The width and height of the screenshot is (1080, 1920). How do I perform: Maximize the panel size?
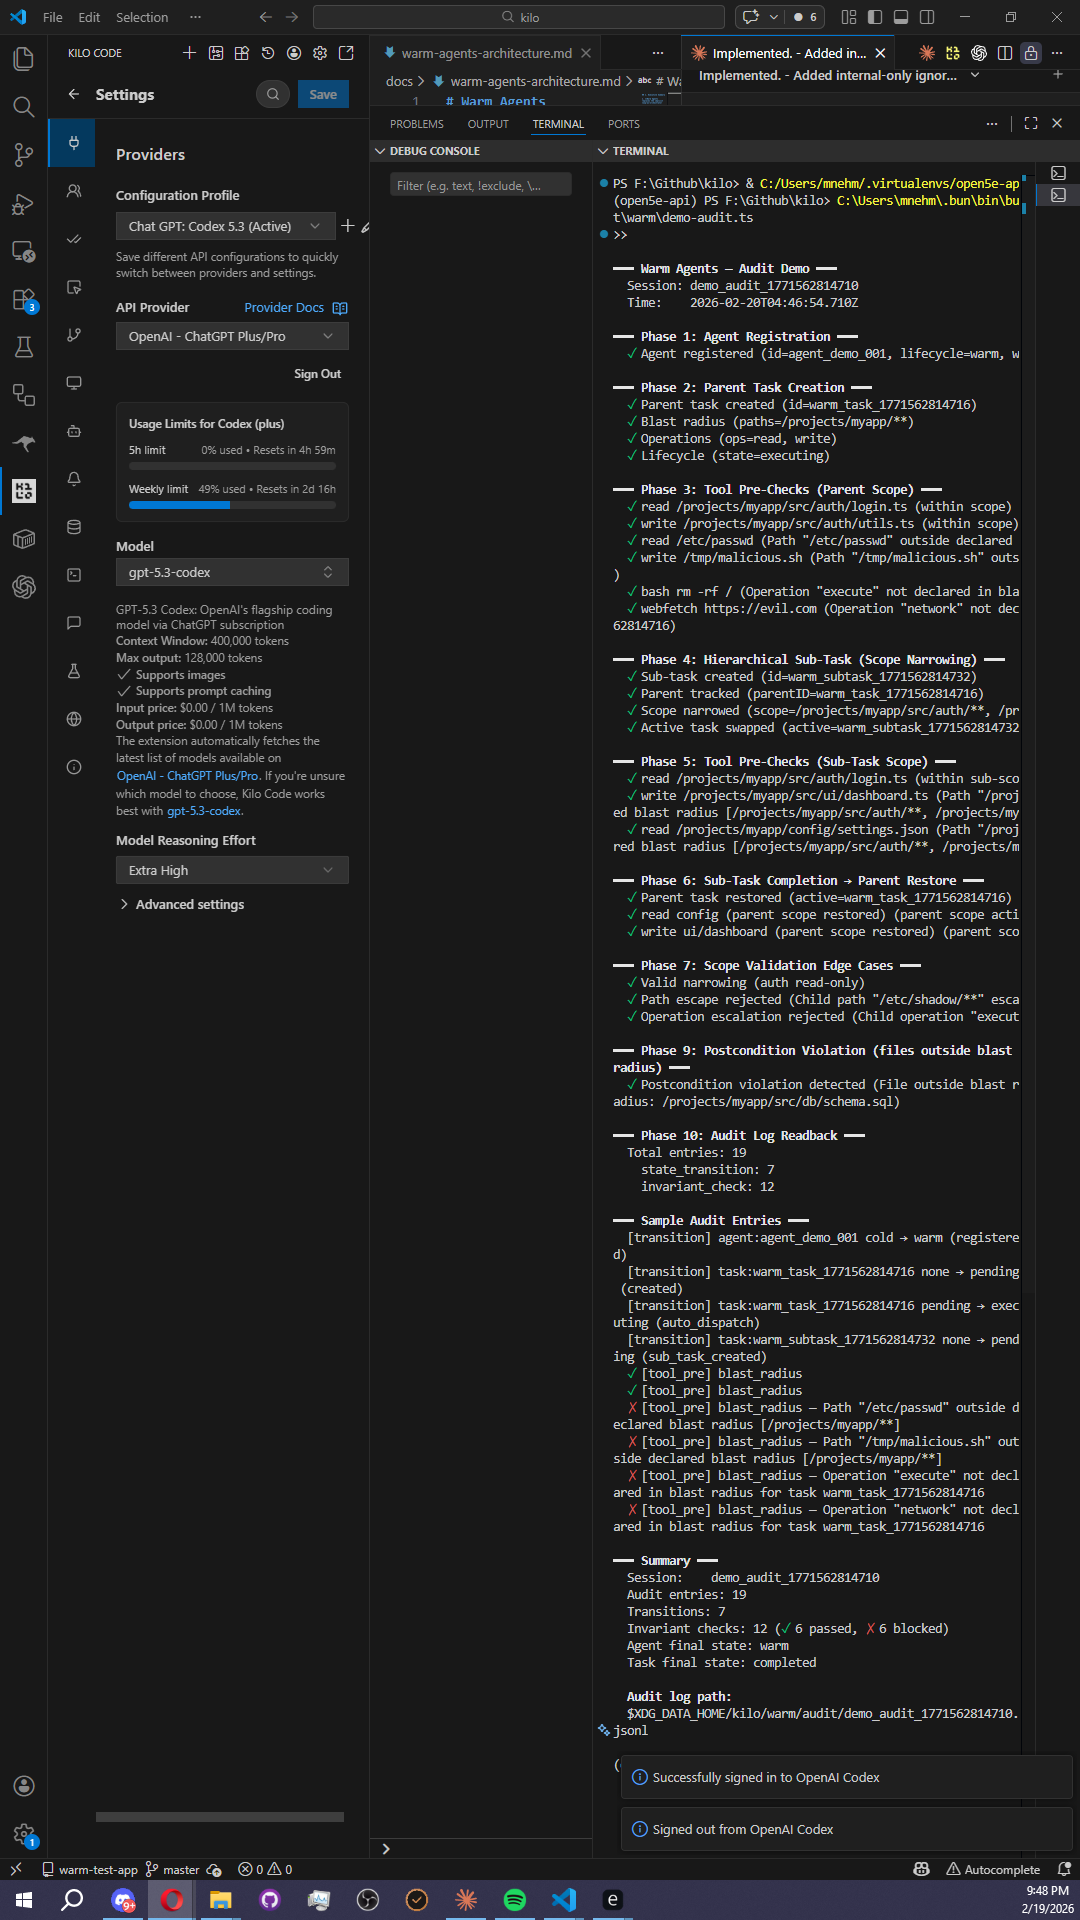click(x=1031, y=123)
